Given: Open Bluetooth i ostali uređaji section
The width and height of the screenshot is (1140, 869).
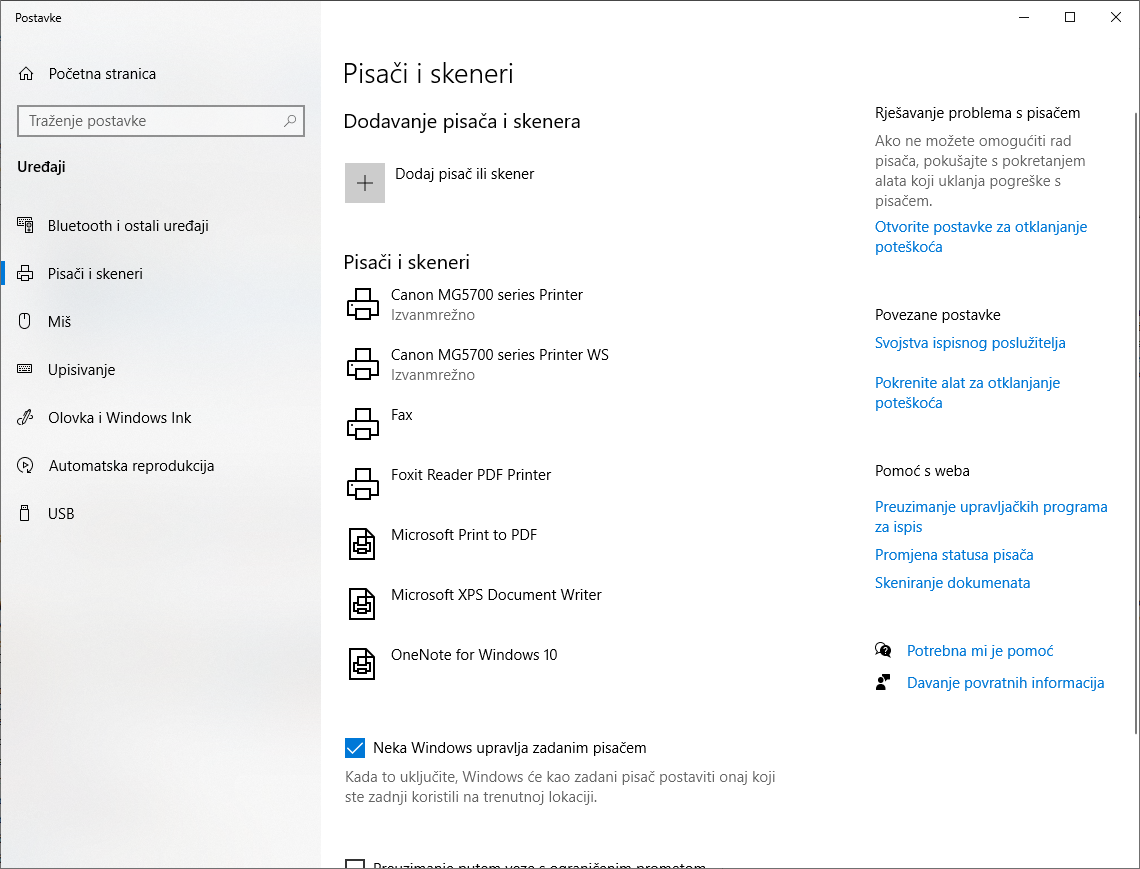Looking at the screenshot, I should (x=128, y=226).
